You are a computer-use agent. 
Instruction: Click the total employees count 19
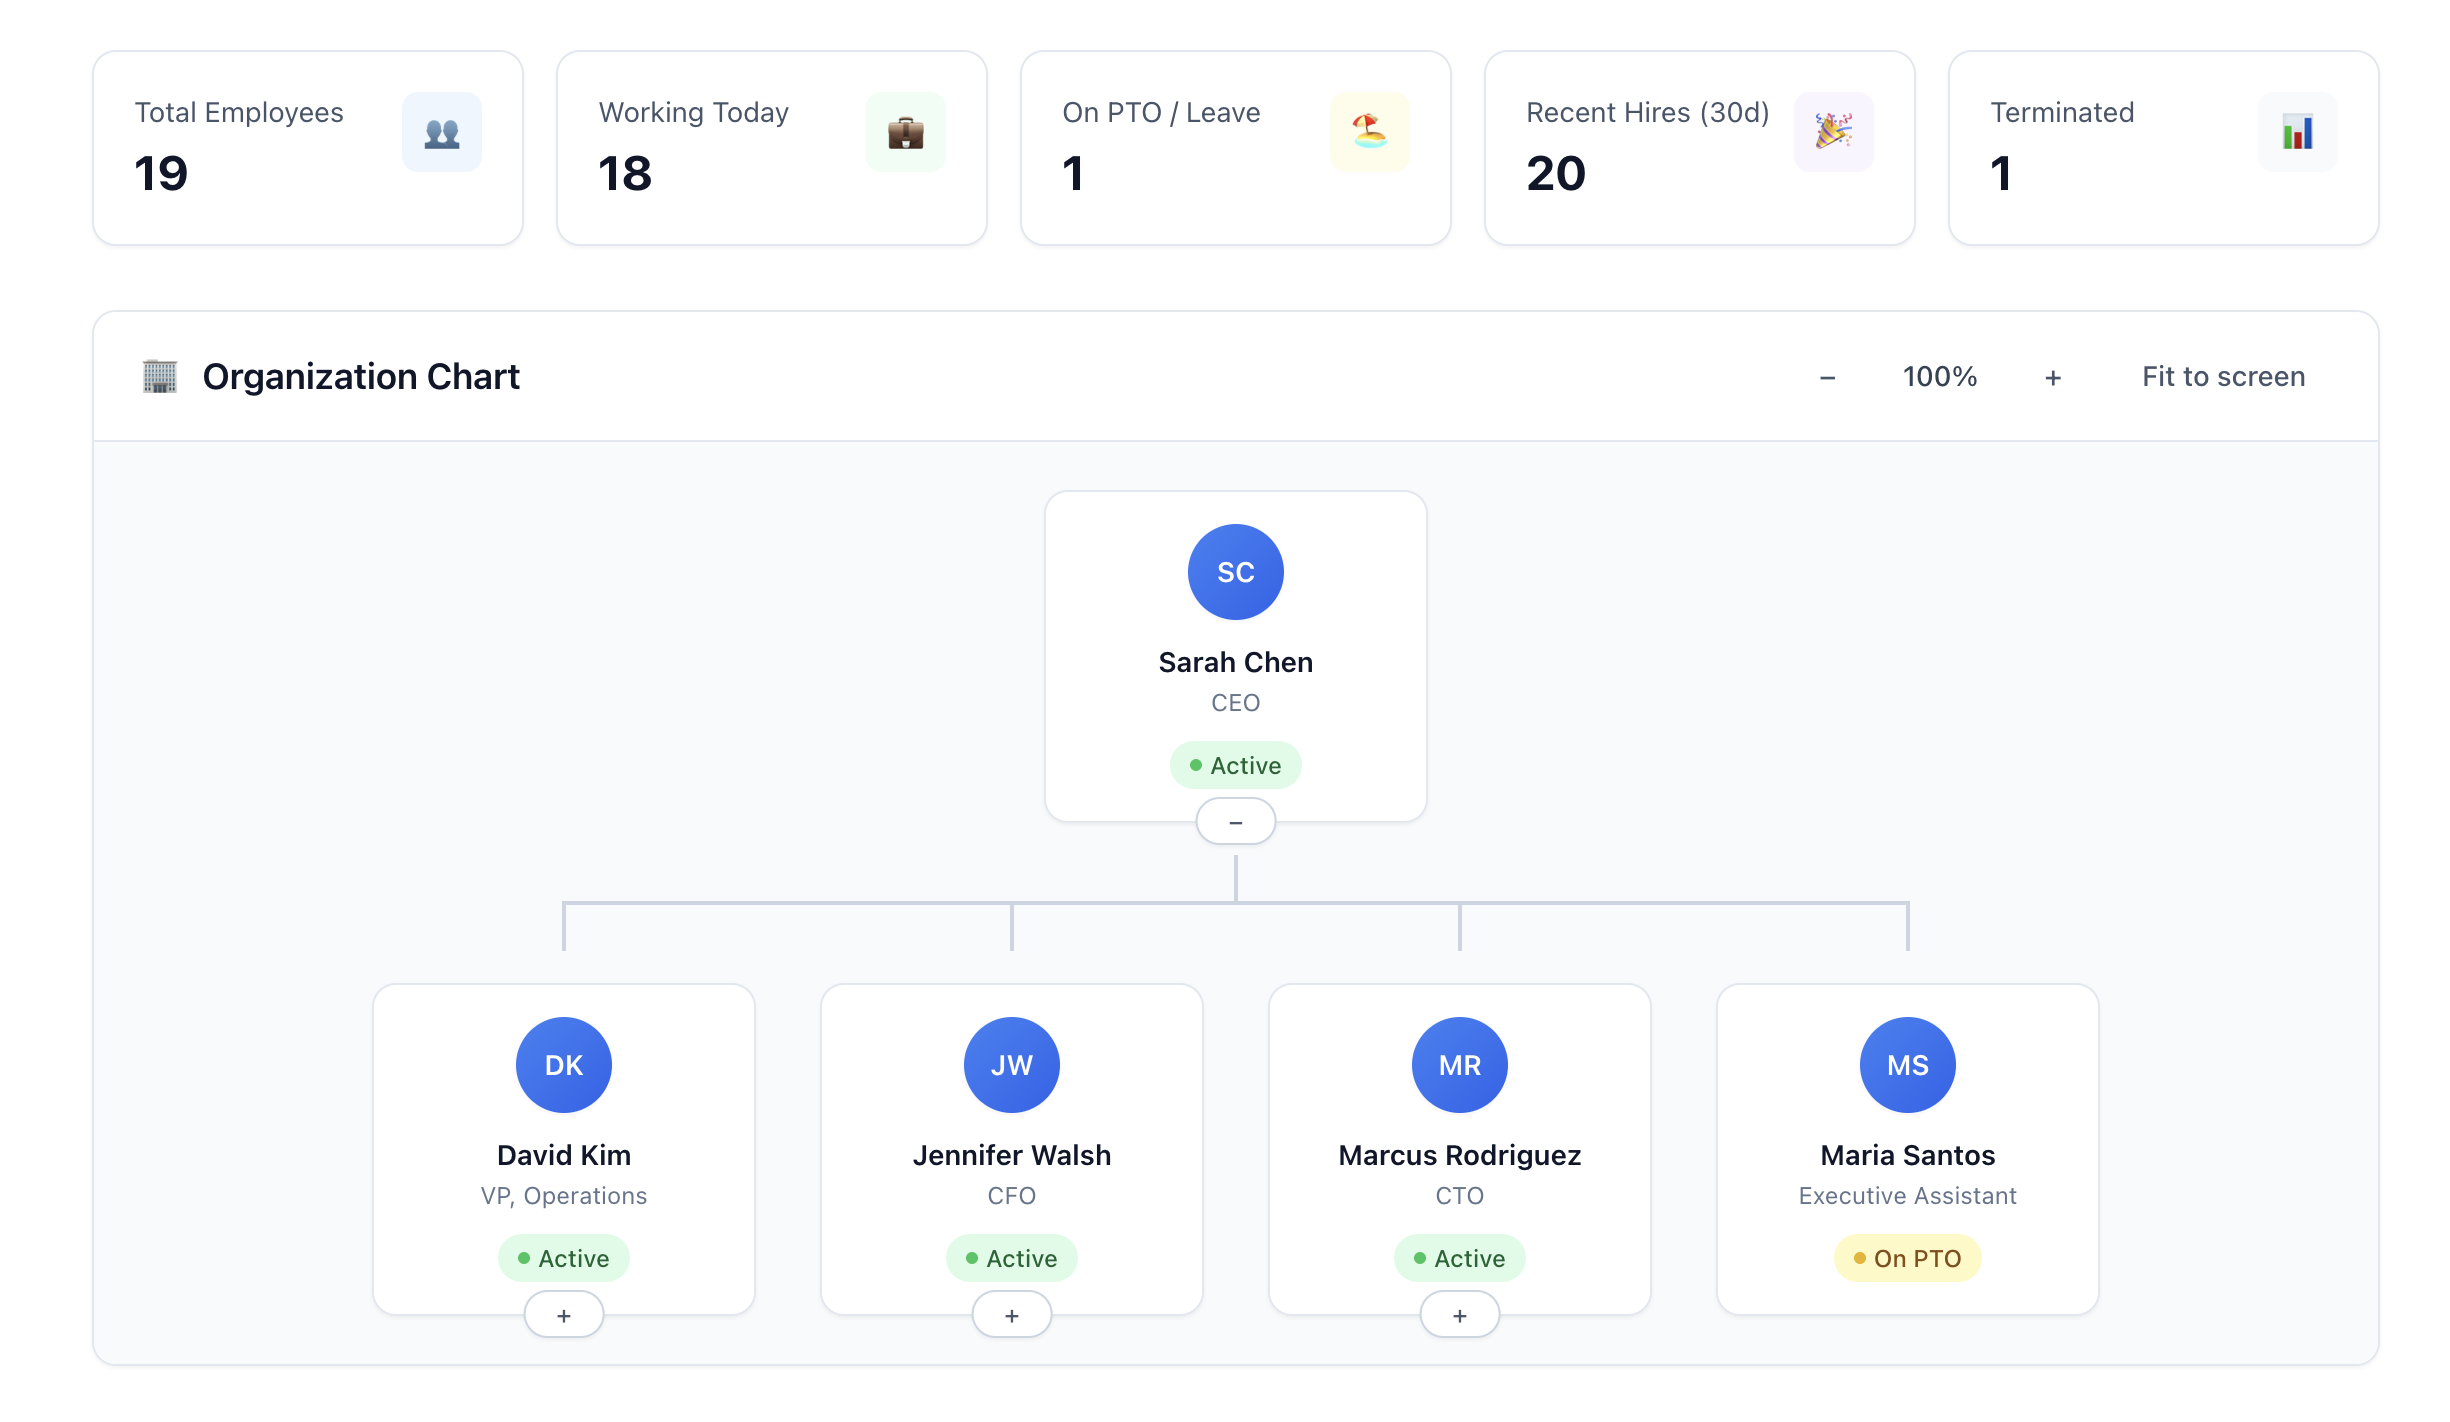[x=161, y=174]
